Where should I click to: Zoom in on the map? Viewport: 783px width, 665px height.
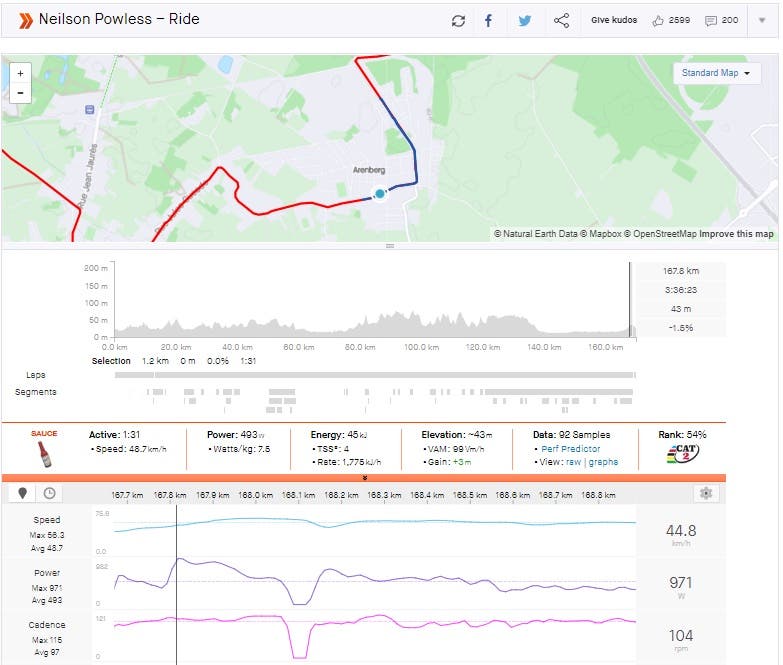[x=20, y=73]
